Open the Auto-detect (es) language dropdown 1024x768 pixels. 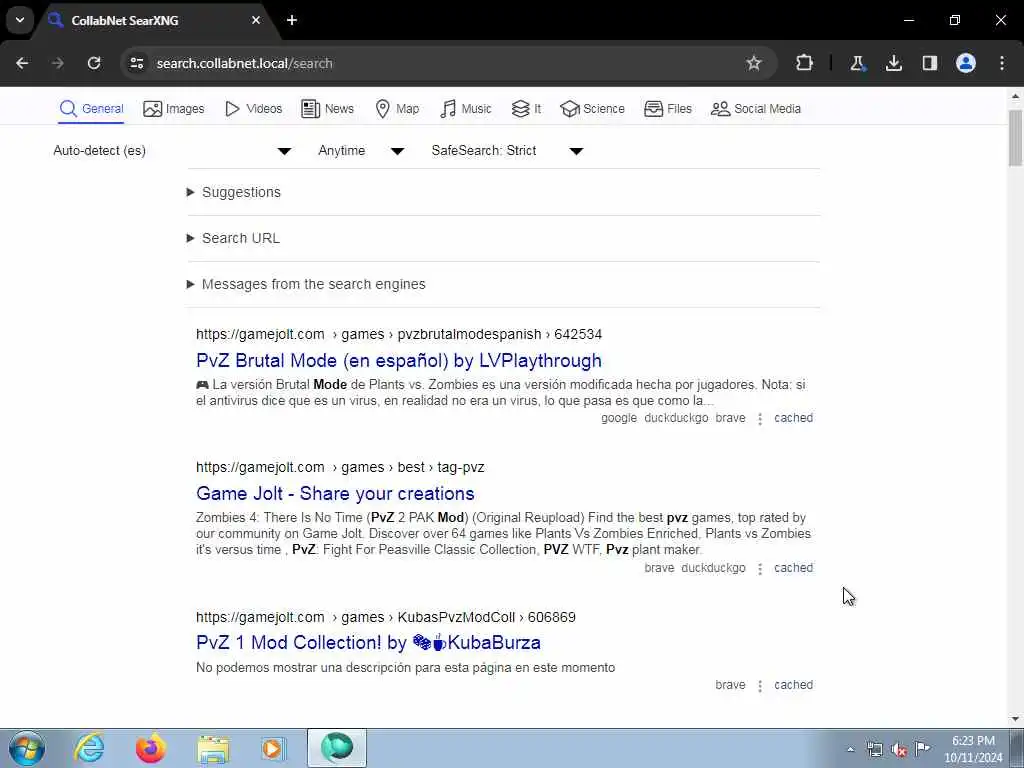pyautogui.click(x=172, y=151)
